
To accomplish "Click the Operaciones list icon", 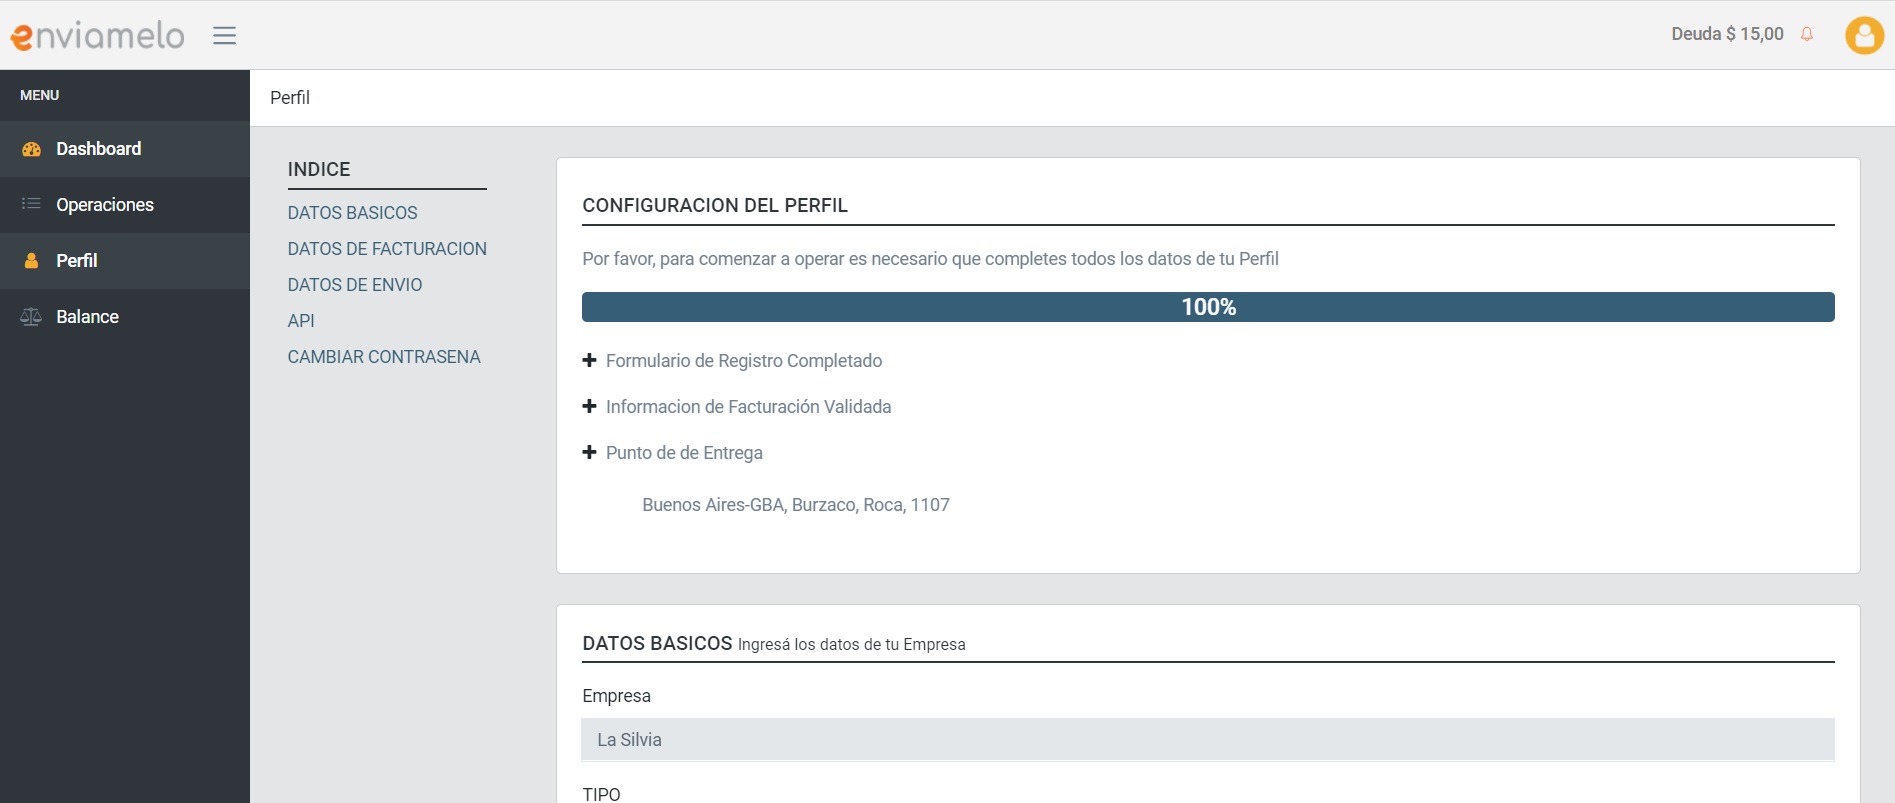I will (x=32, y=204).
